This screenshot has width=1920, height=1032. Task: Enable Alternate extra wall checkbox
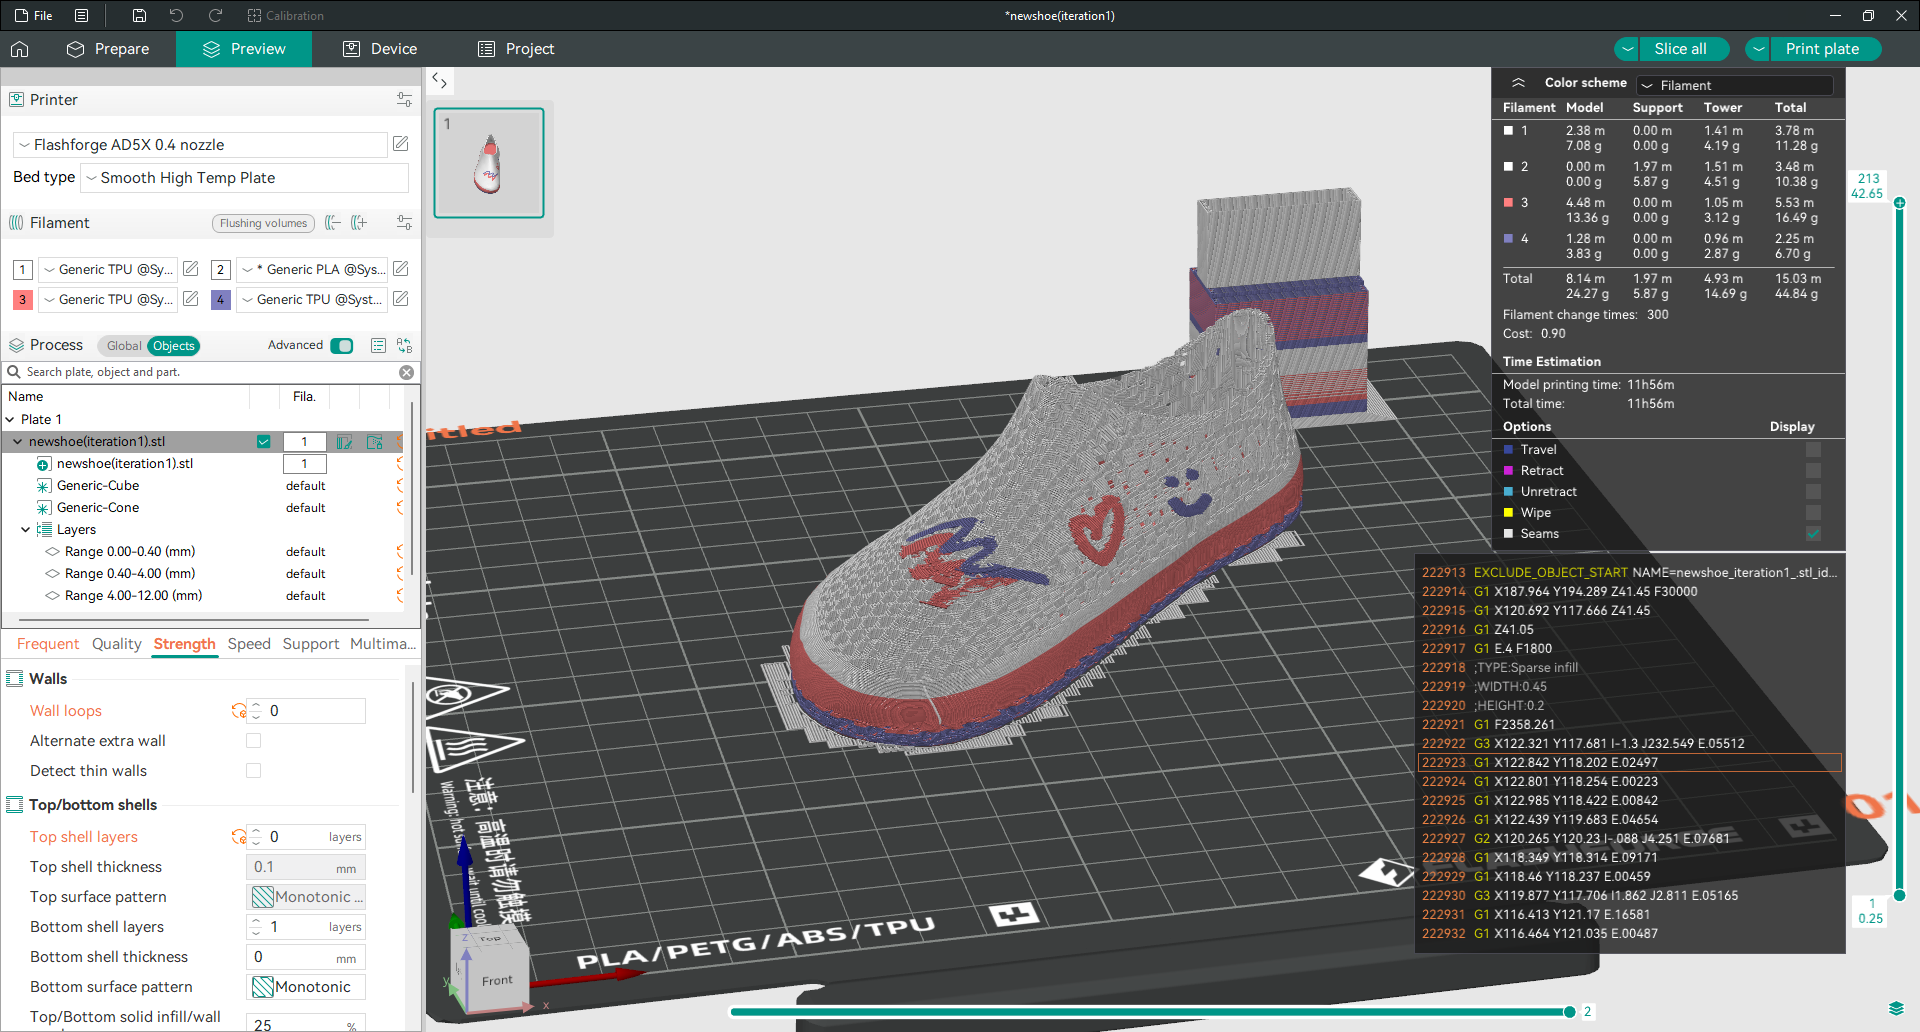(x=254, y=741)
